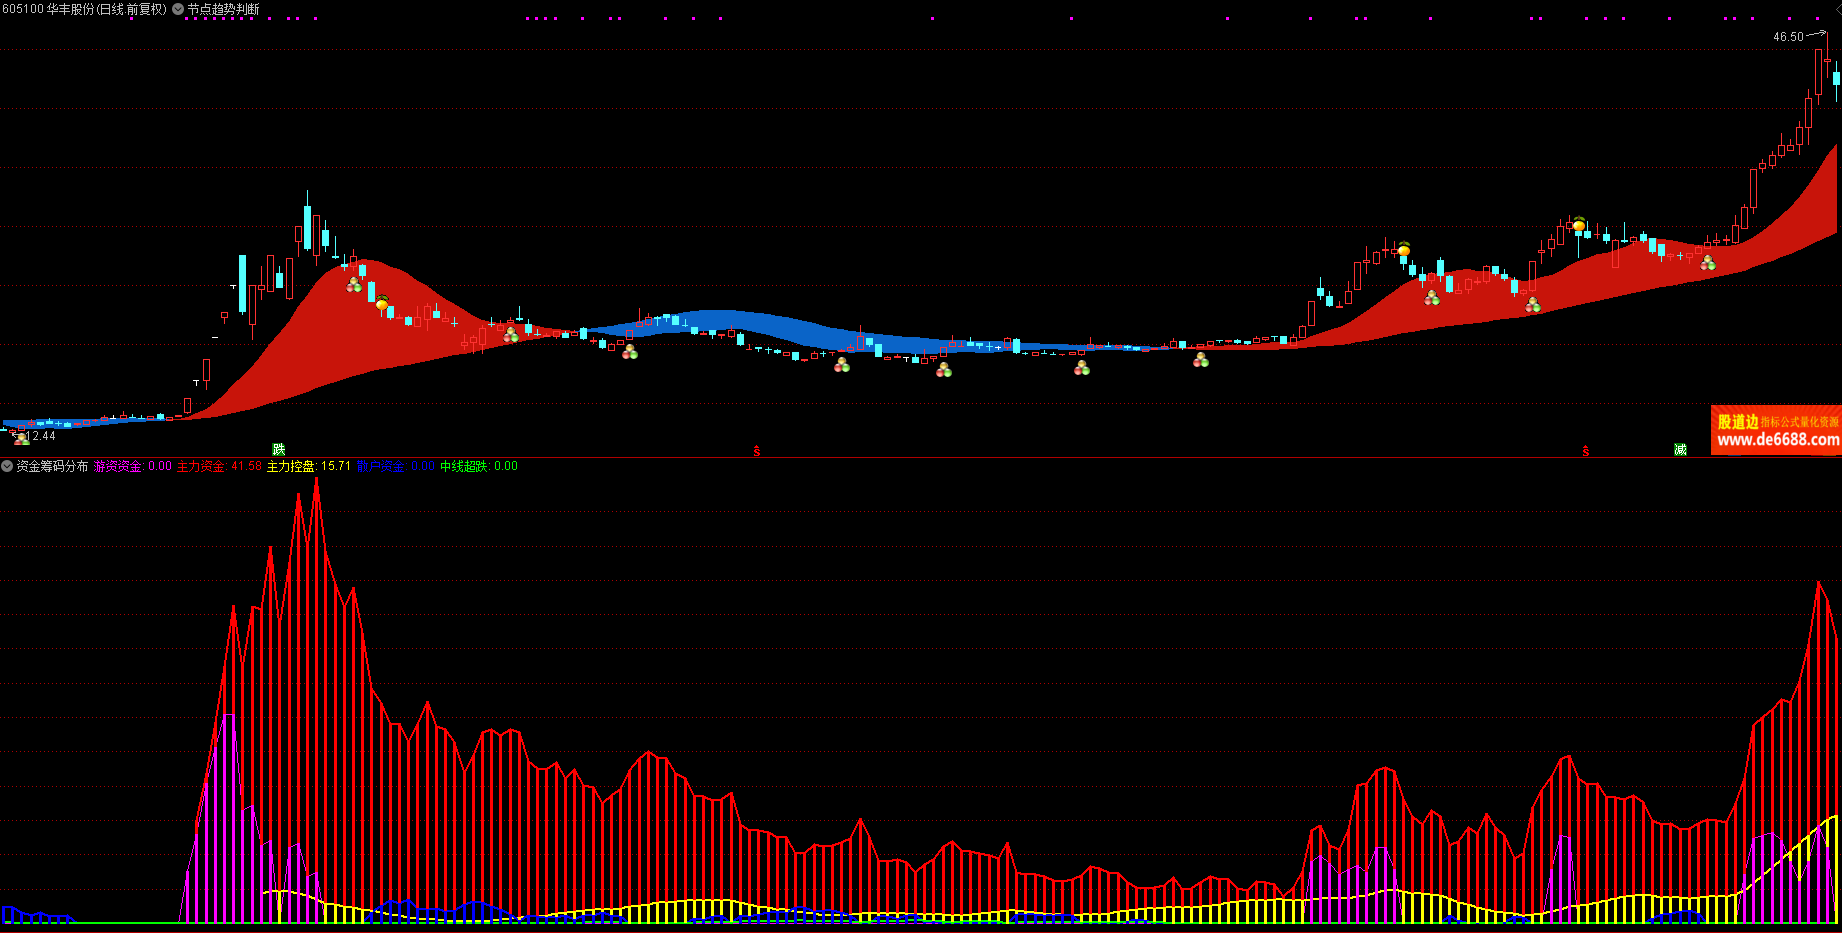Image resolution: width=1842 pixels, height=933 pixels.
Task: Expand the dropdown beside 资金筹码分布
Action: click(7, 466)
